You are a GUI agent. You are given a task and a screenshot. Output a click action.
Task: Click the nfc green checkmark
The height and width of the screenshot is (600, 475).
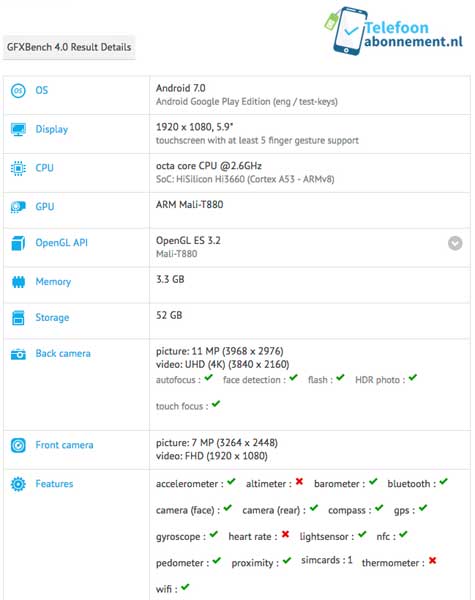pos(403,534)
